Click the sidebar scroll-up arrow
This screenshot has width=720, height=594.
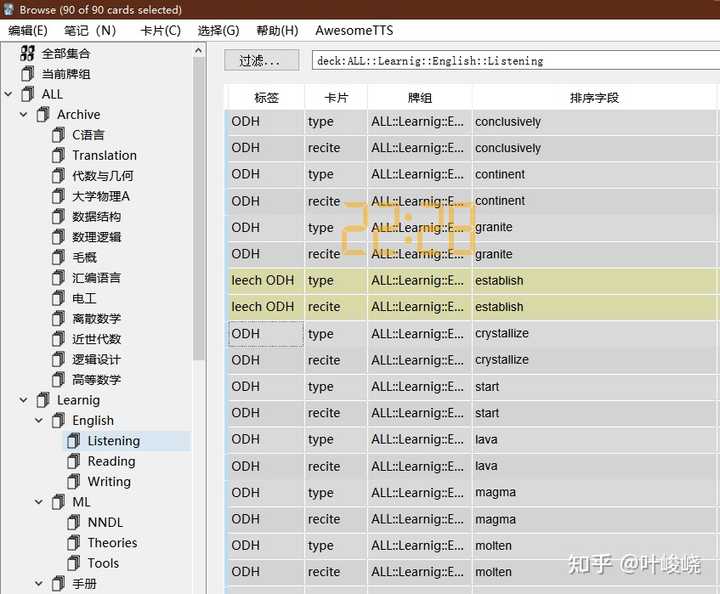coord(198,50)
